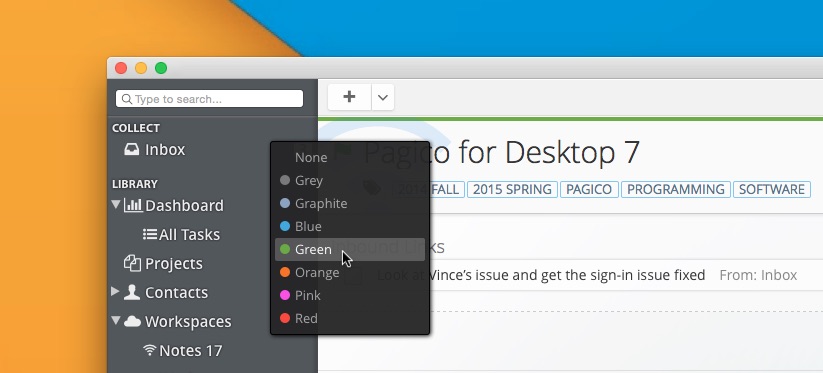The height and width of the screenshot is (373, 823).
Task: Click the Dashboard bar chart icon
Action: click(x=133, y=205)
